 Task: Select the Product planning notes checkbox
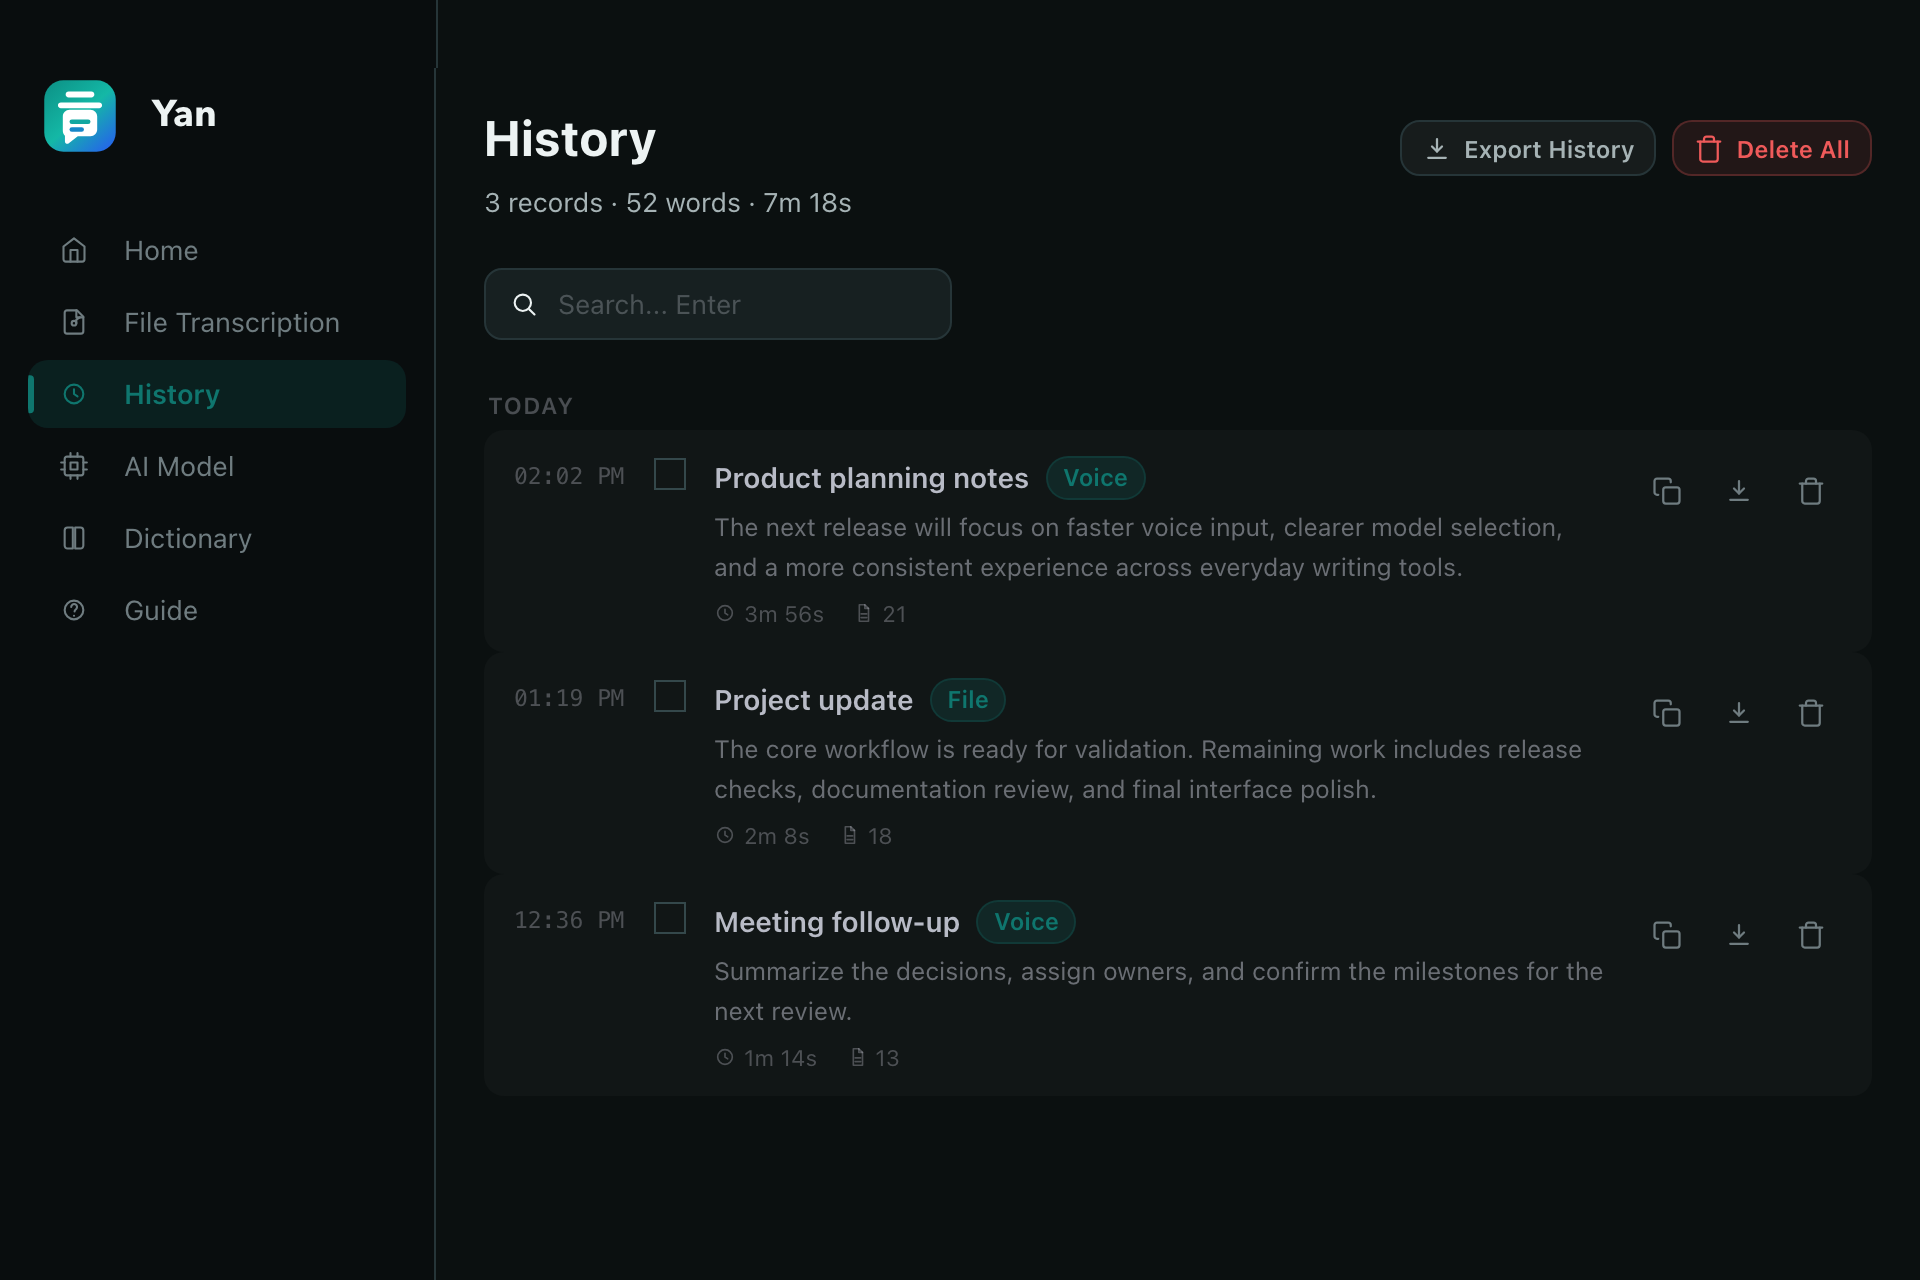pos(670,474)
